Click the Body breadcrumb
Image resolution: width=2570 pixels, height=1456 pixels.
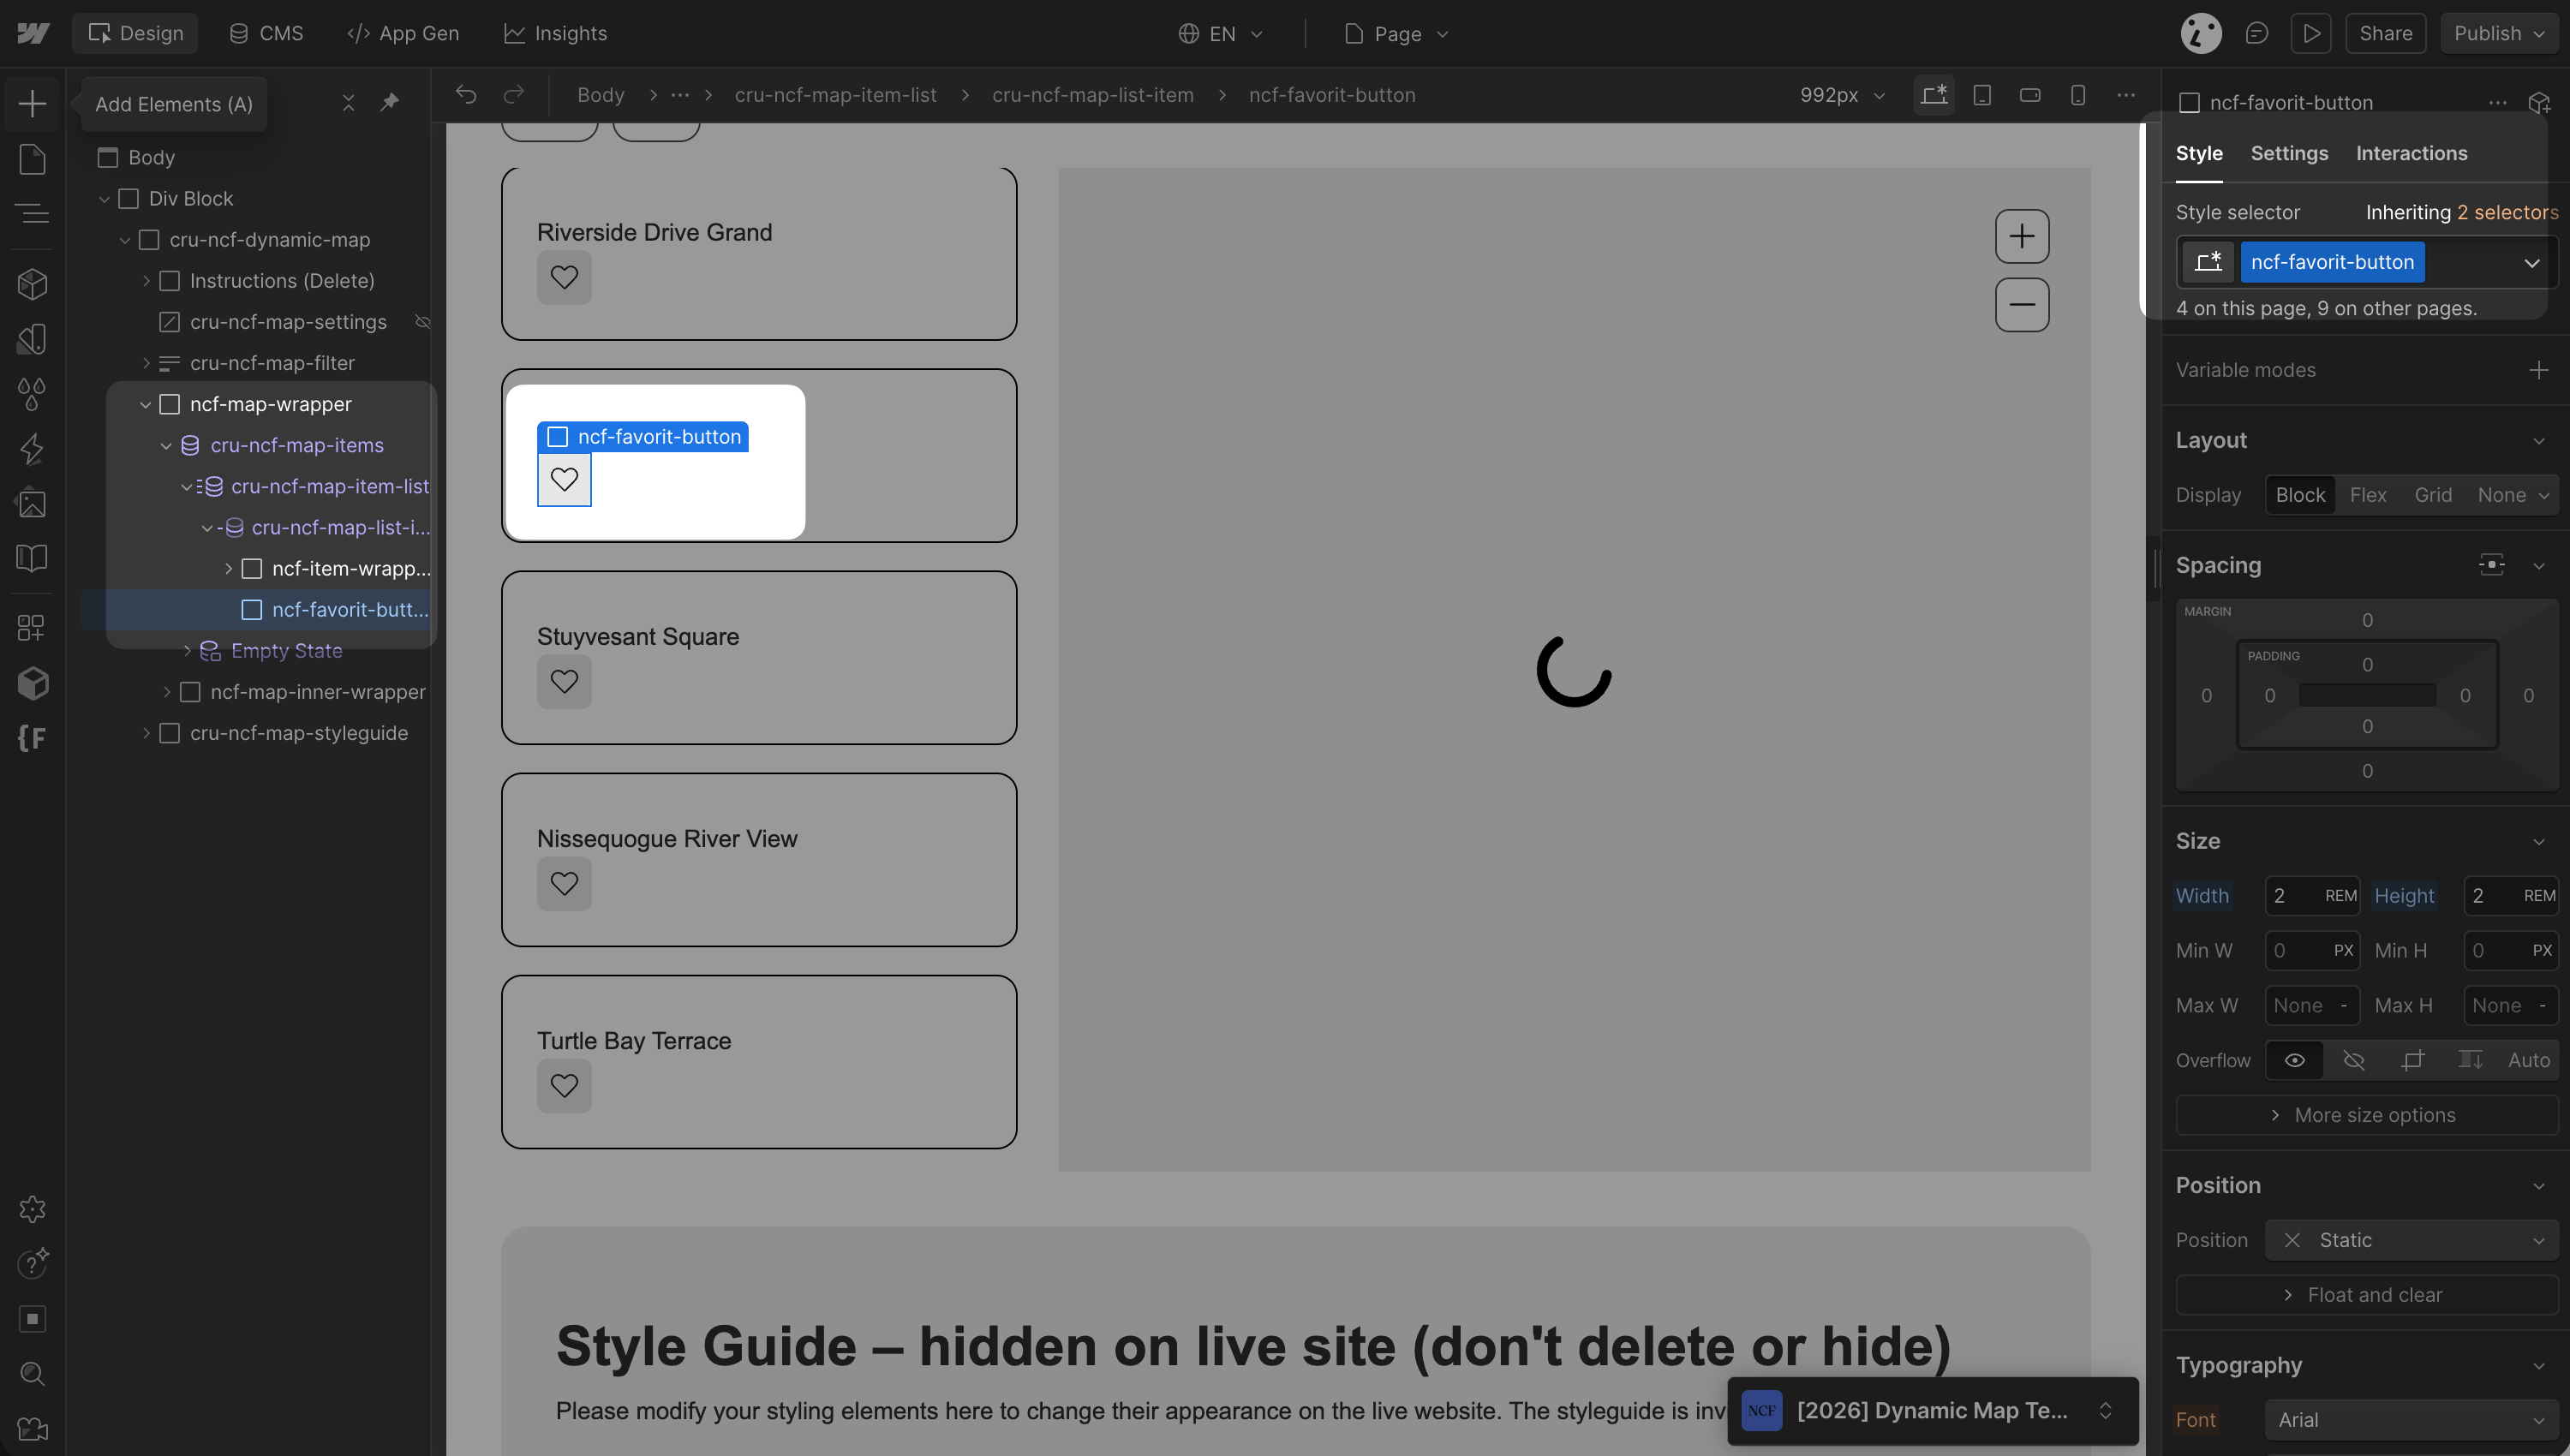(600, 95)
